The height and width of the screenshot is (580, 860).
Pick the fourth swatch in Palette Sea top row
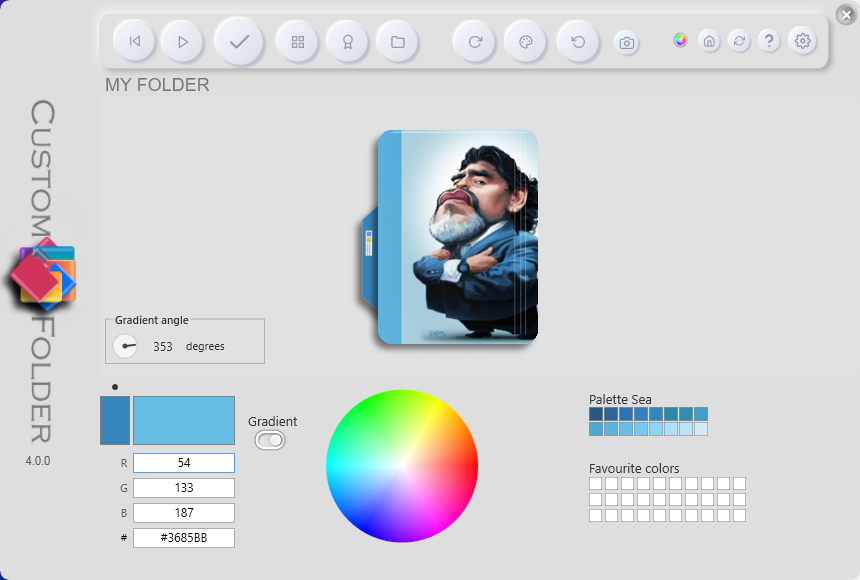[x=641, y=414]
